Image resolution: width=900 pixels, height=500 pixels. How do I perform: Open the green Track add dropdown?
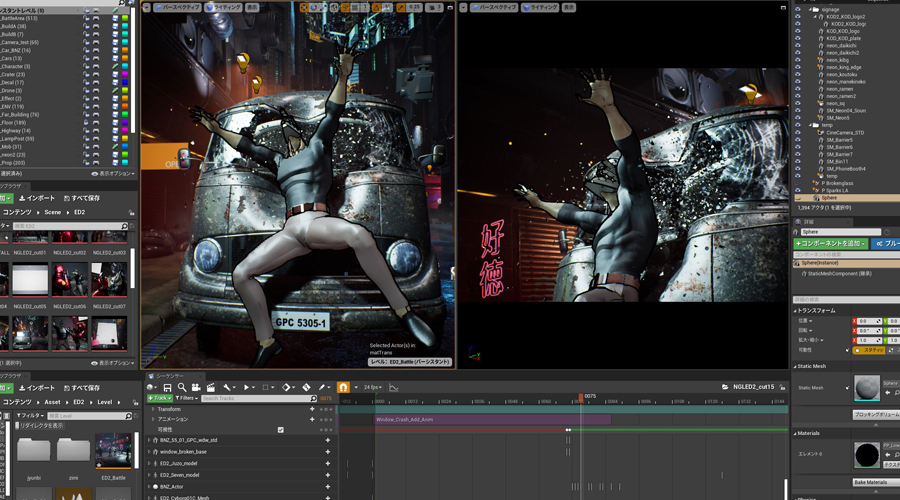pyautogui.click(x=159, y=398)
